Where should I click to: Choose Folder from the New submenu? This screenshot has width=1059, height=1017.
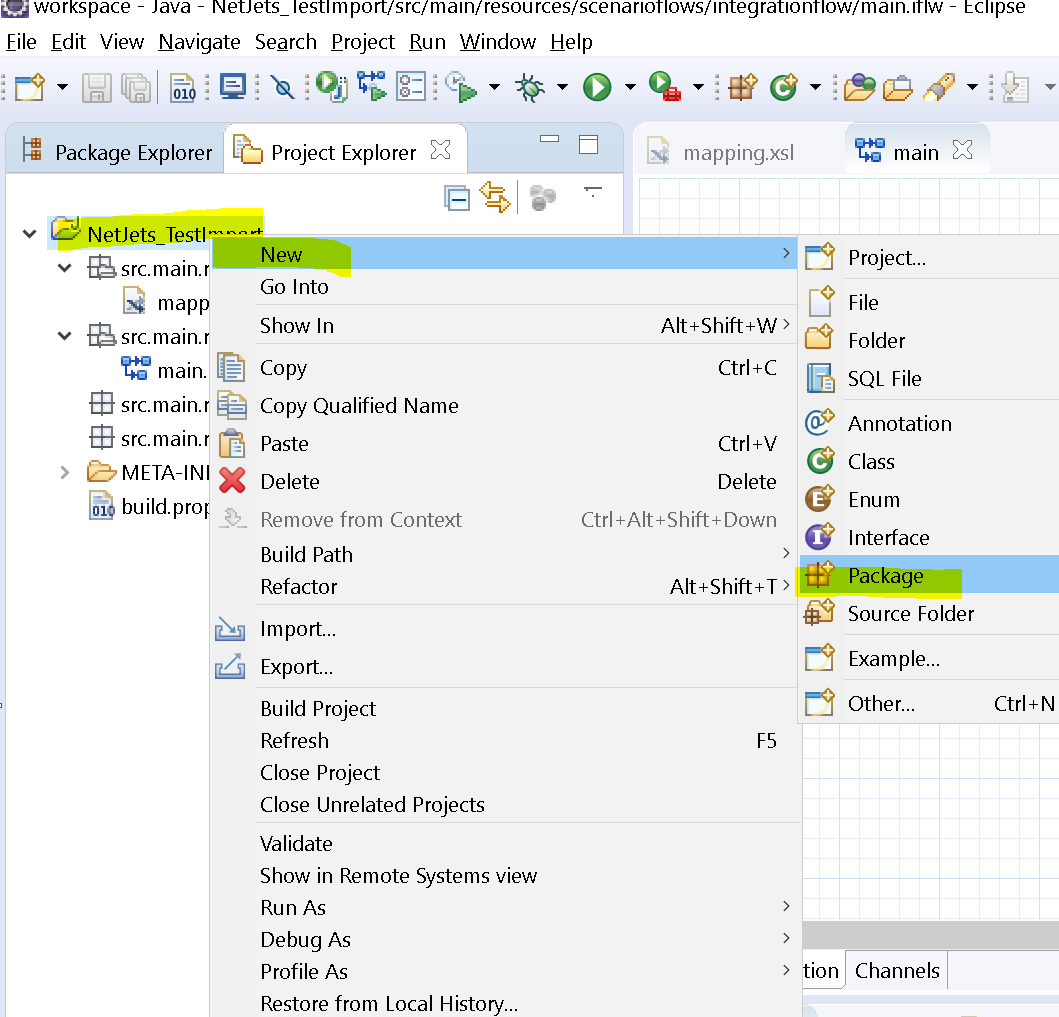tap(929, 340)
